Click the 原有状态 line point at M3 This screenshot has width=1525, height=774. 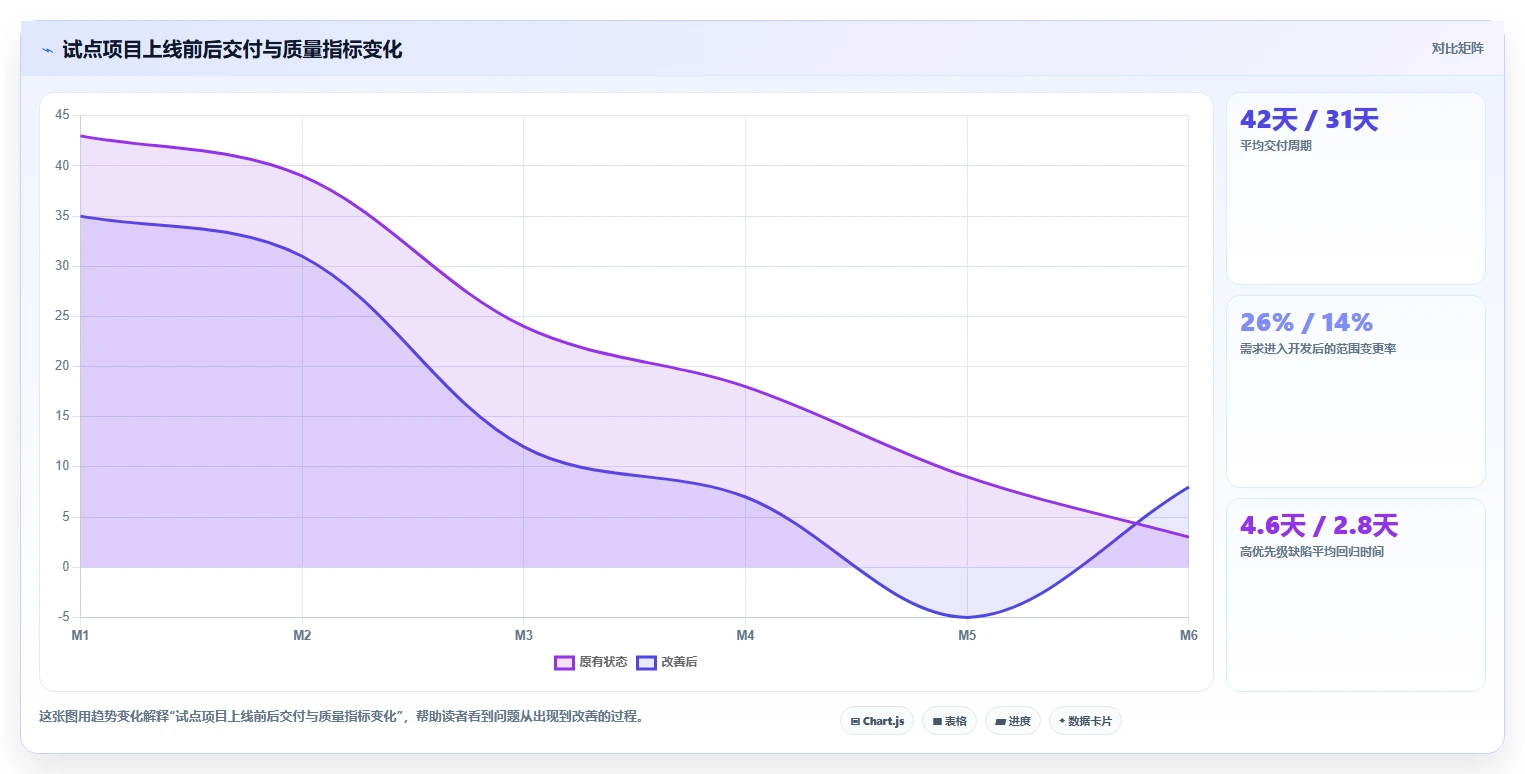click(523, 326)
